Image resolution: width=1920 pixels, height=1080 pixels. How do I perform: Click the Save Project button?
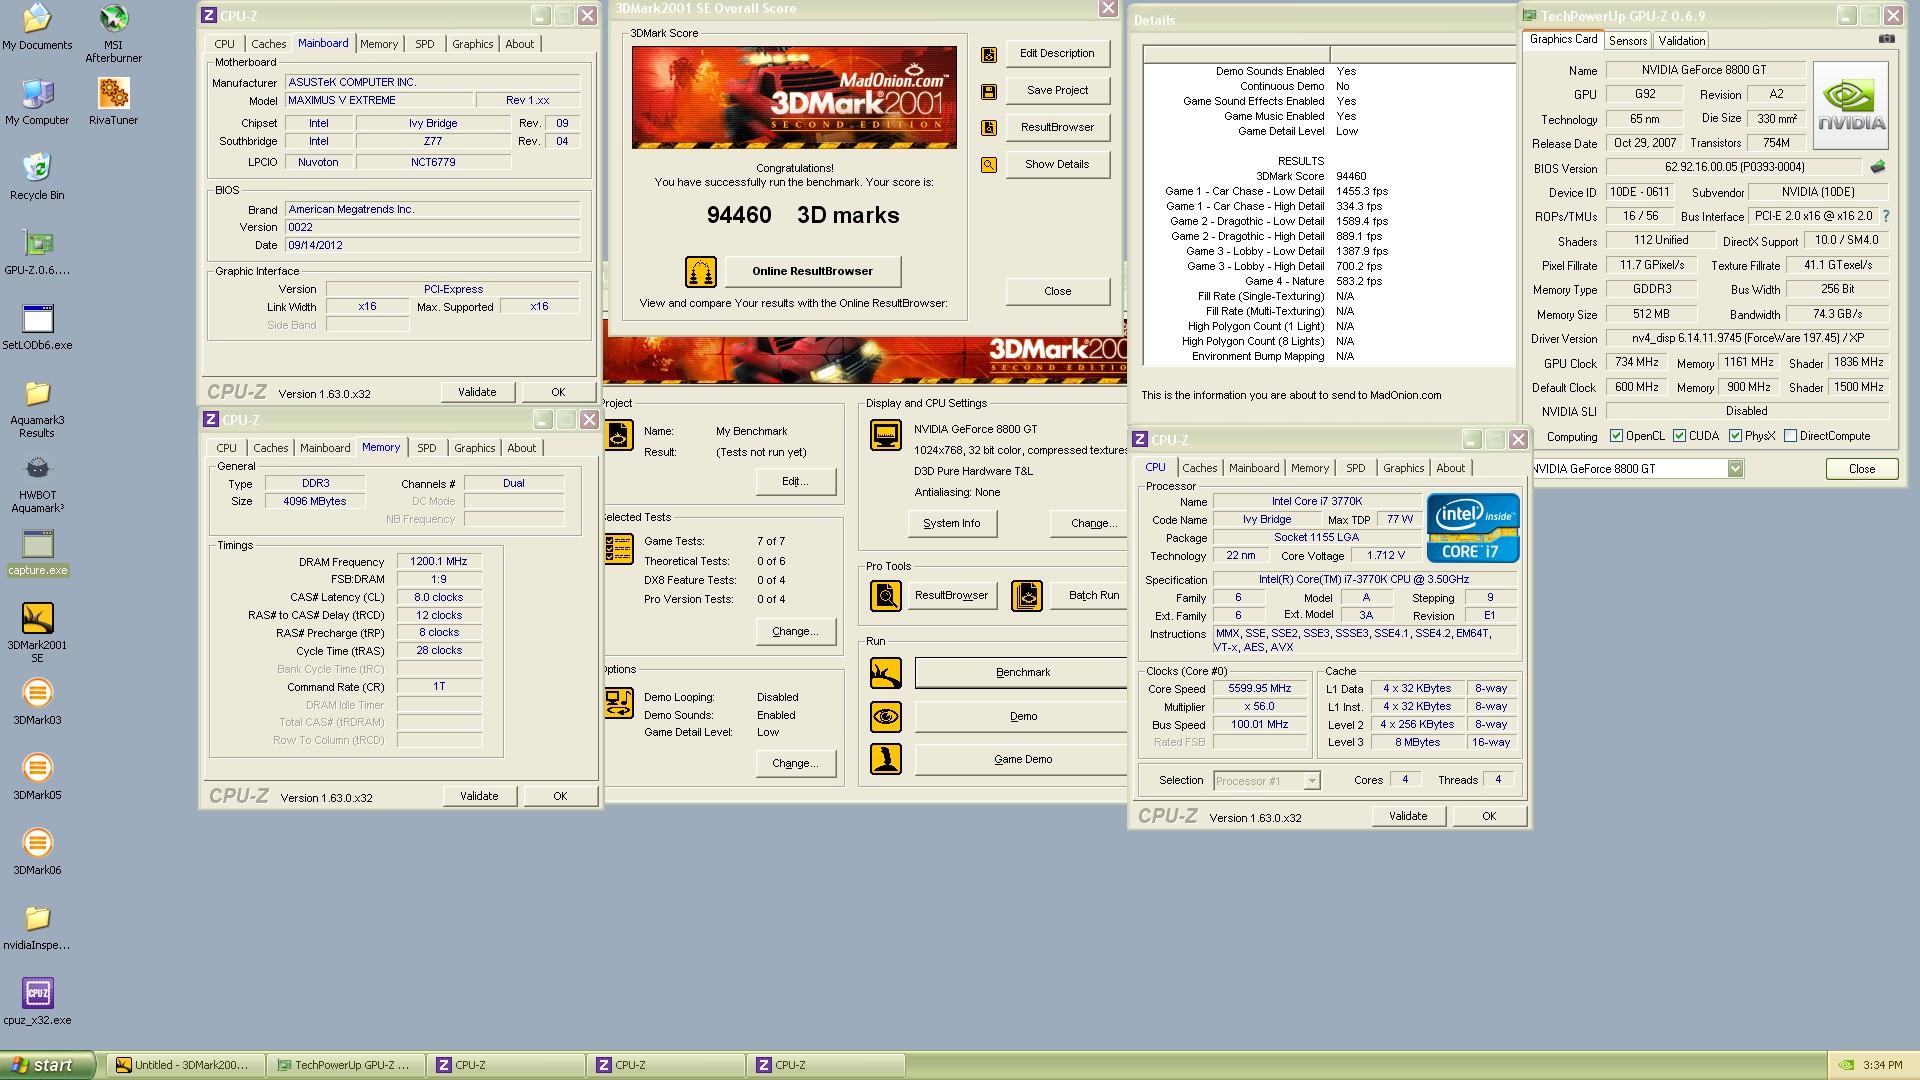[1057, 90]
